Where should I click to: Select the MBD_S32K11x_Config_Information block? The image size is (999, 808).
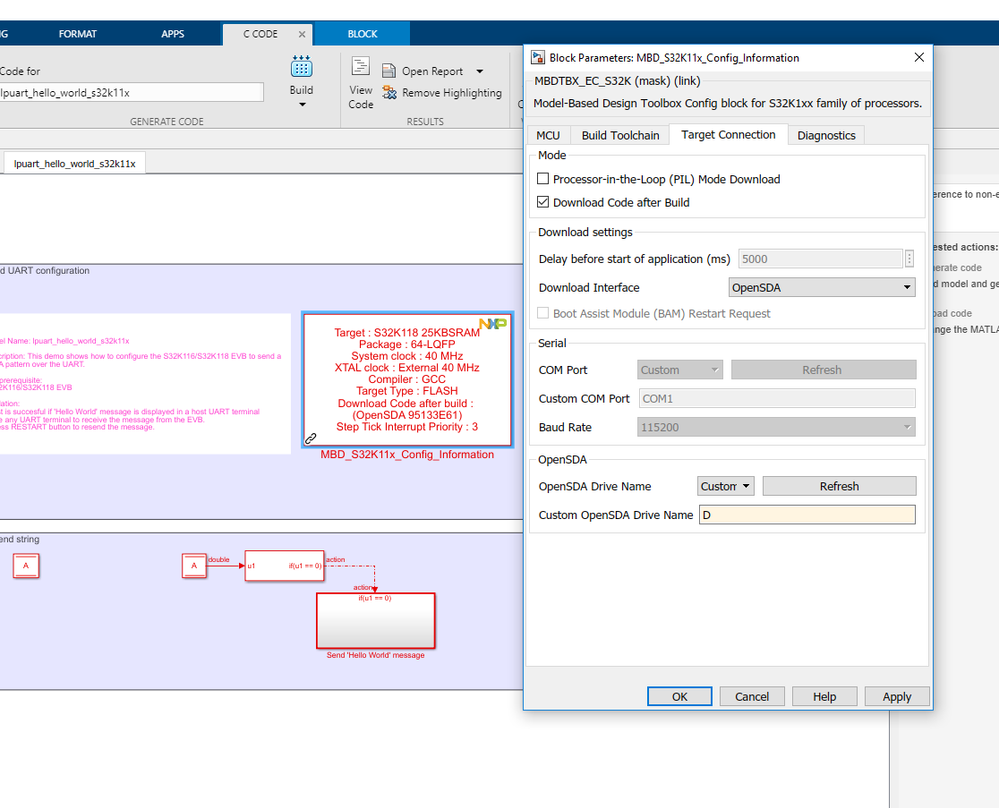(407, 379)
